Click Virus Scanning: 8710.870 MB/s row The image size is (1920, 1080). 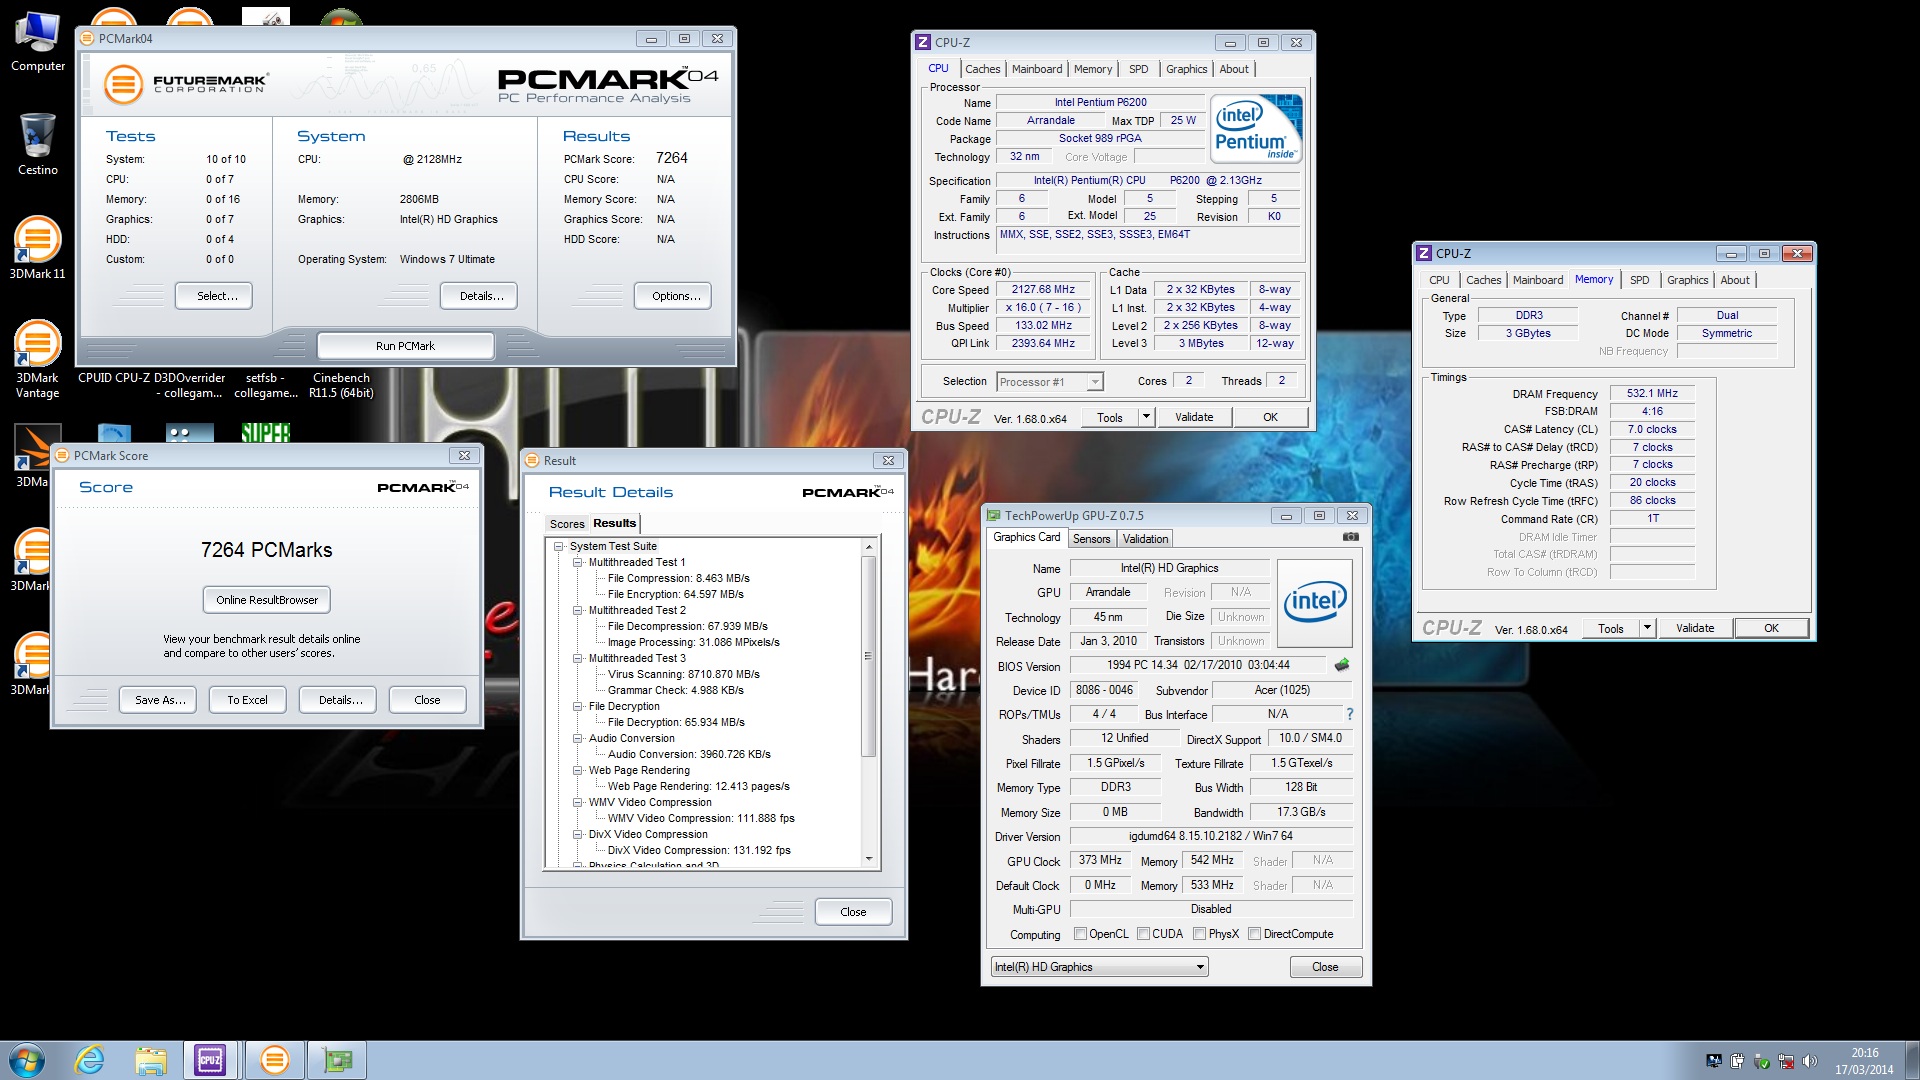[x=683, y=674]
